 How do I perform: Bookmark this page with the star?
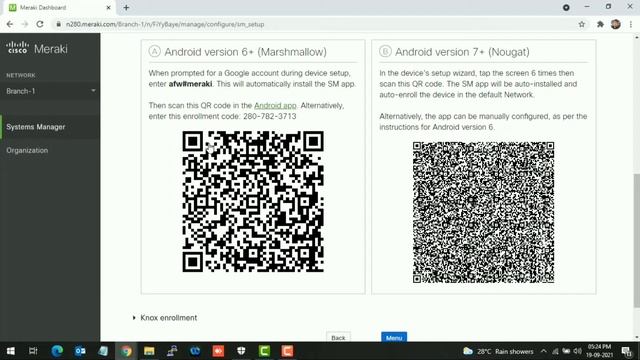pyautogui.click(x=582, y=24)
